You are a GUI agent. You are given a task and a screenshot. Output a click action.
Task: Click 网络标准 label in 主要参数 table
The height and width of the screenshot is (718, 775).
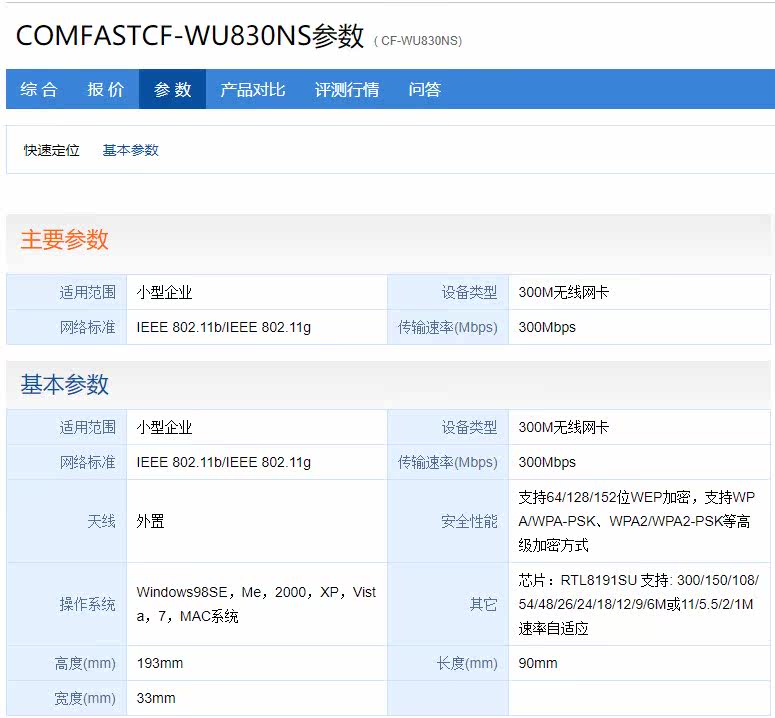pyautogui.click(x=87, y=327)
